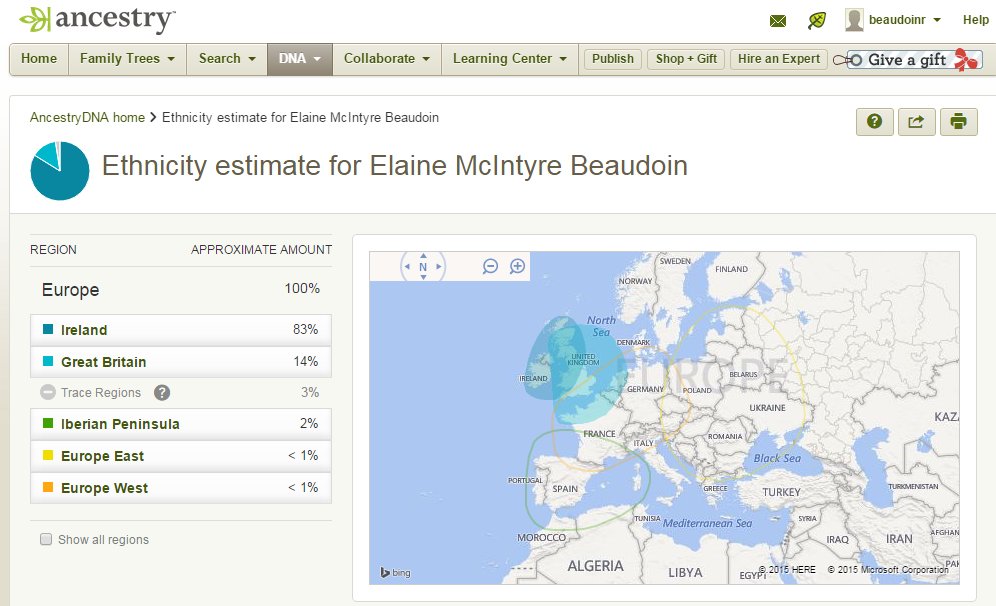Open the messages envelope icon
The width and height of the screenshot is (996, 606).
point(777,21)
